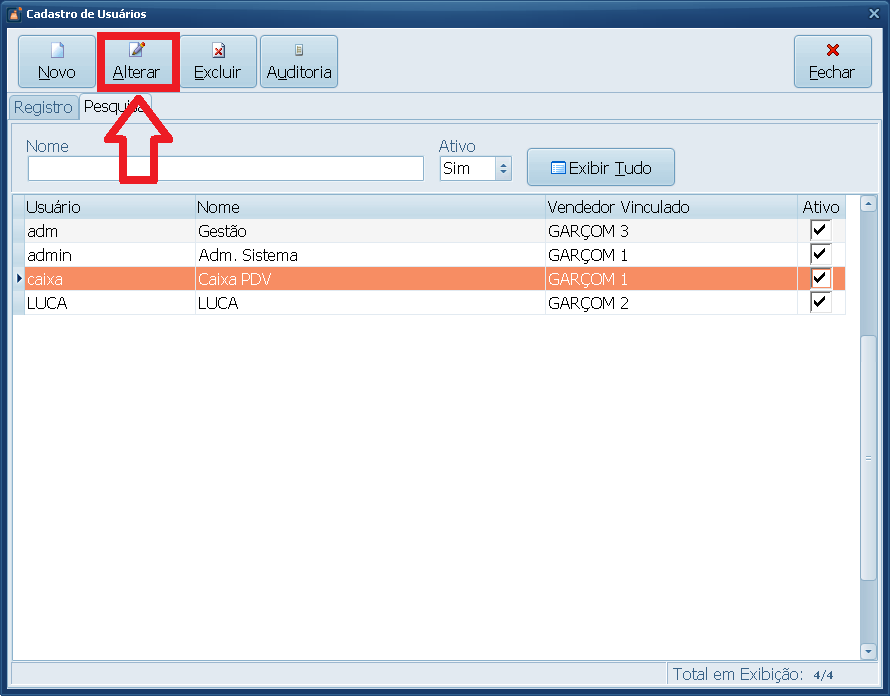Viewport: 890px width, 696px height.
Task: Toggle Ativo checkbox for admin user
Action: click(821, 254)
